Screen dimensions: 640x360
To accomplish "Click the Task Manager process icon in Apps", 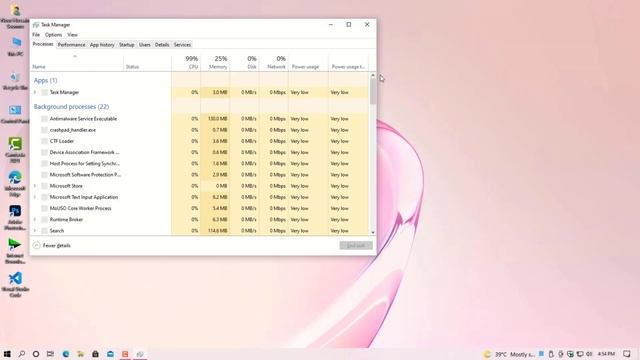I will coord(44,93).
